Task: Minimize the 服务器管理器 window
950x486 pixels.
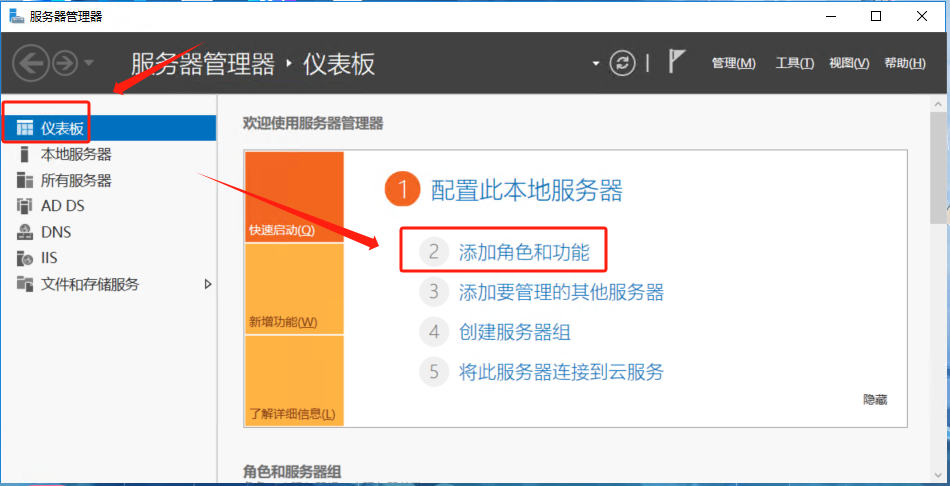Action: (829, 16)
